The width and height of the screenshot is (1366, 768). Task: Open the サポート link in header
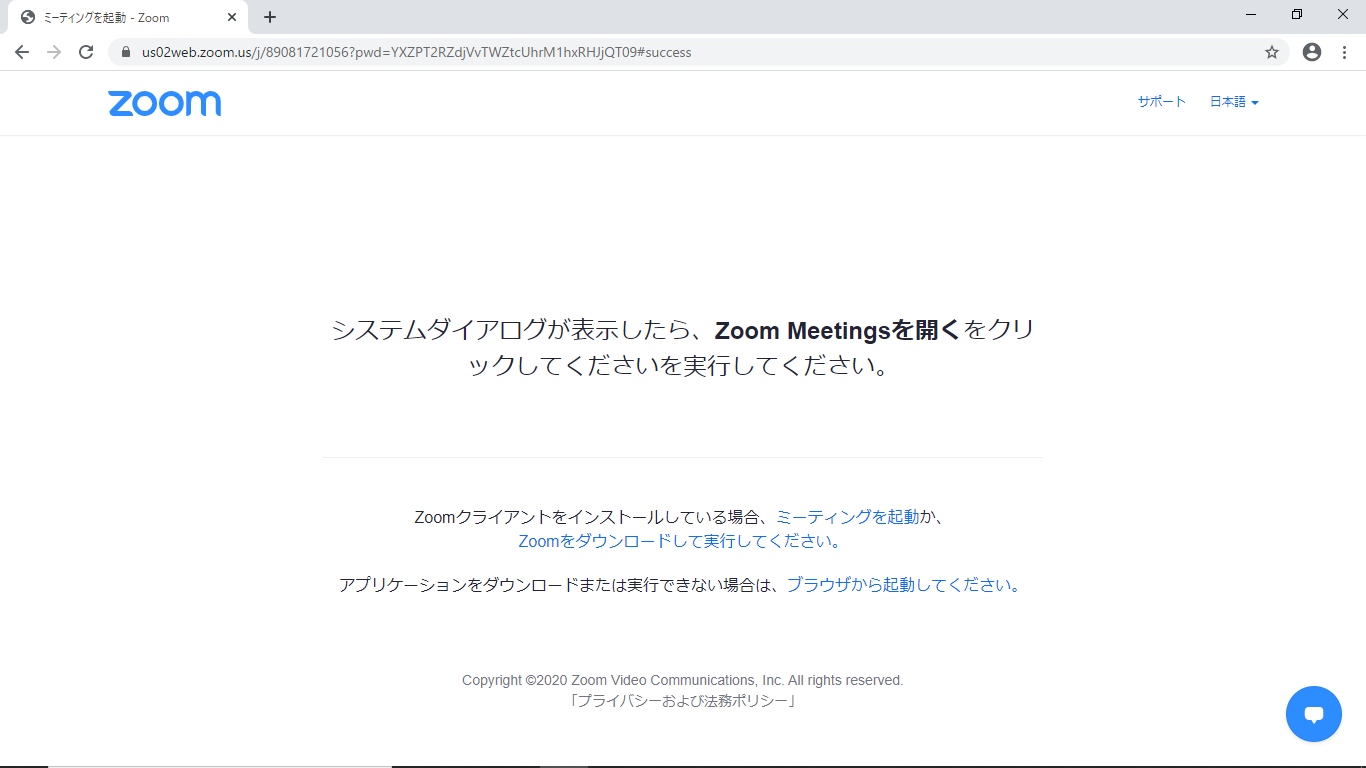point(1161,102)
